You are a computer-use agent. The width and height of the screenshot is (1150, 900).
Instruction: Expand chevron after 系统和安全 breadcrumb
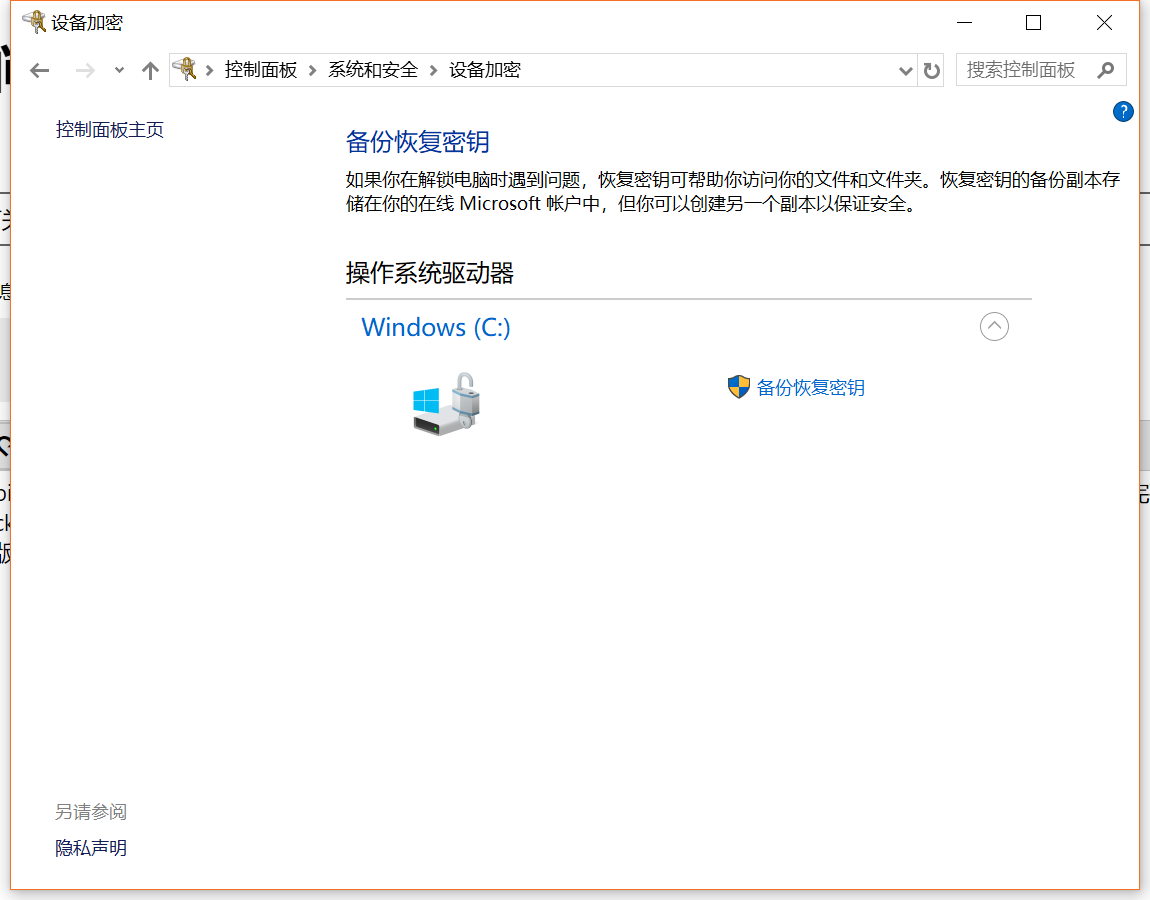[x=433, y=70]
